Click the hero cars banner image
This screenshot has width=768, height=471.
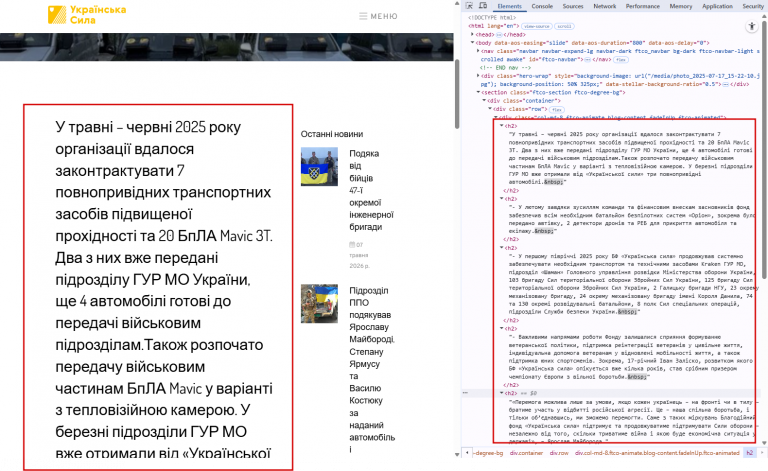(226, 47)
